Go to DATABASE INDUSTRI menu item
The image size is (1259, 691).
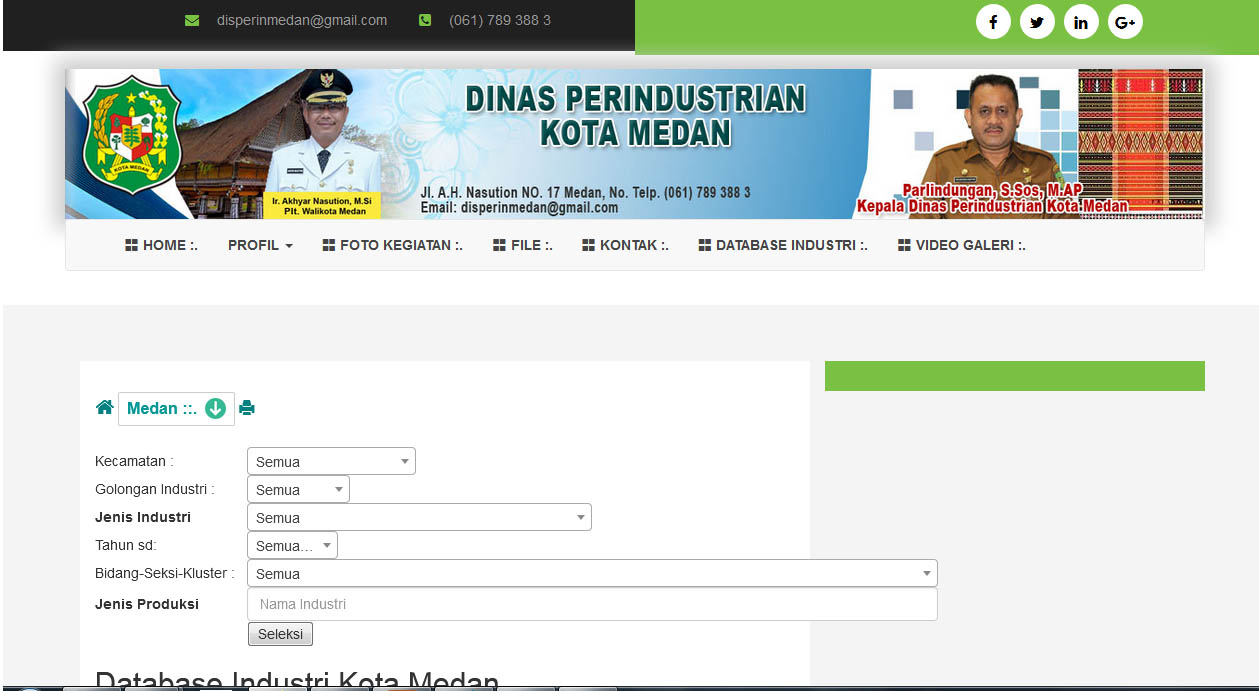tap(783, 245)
